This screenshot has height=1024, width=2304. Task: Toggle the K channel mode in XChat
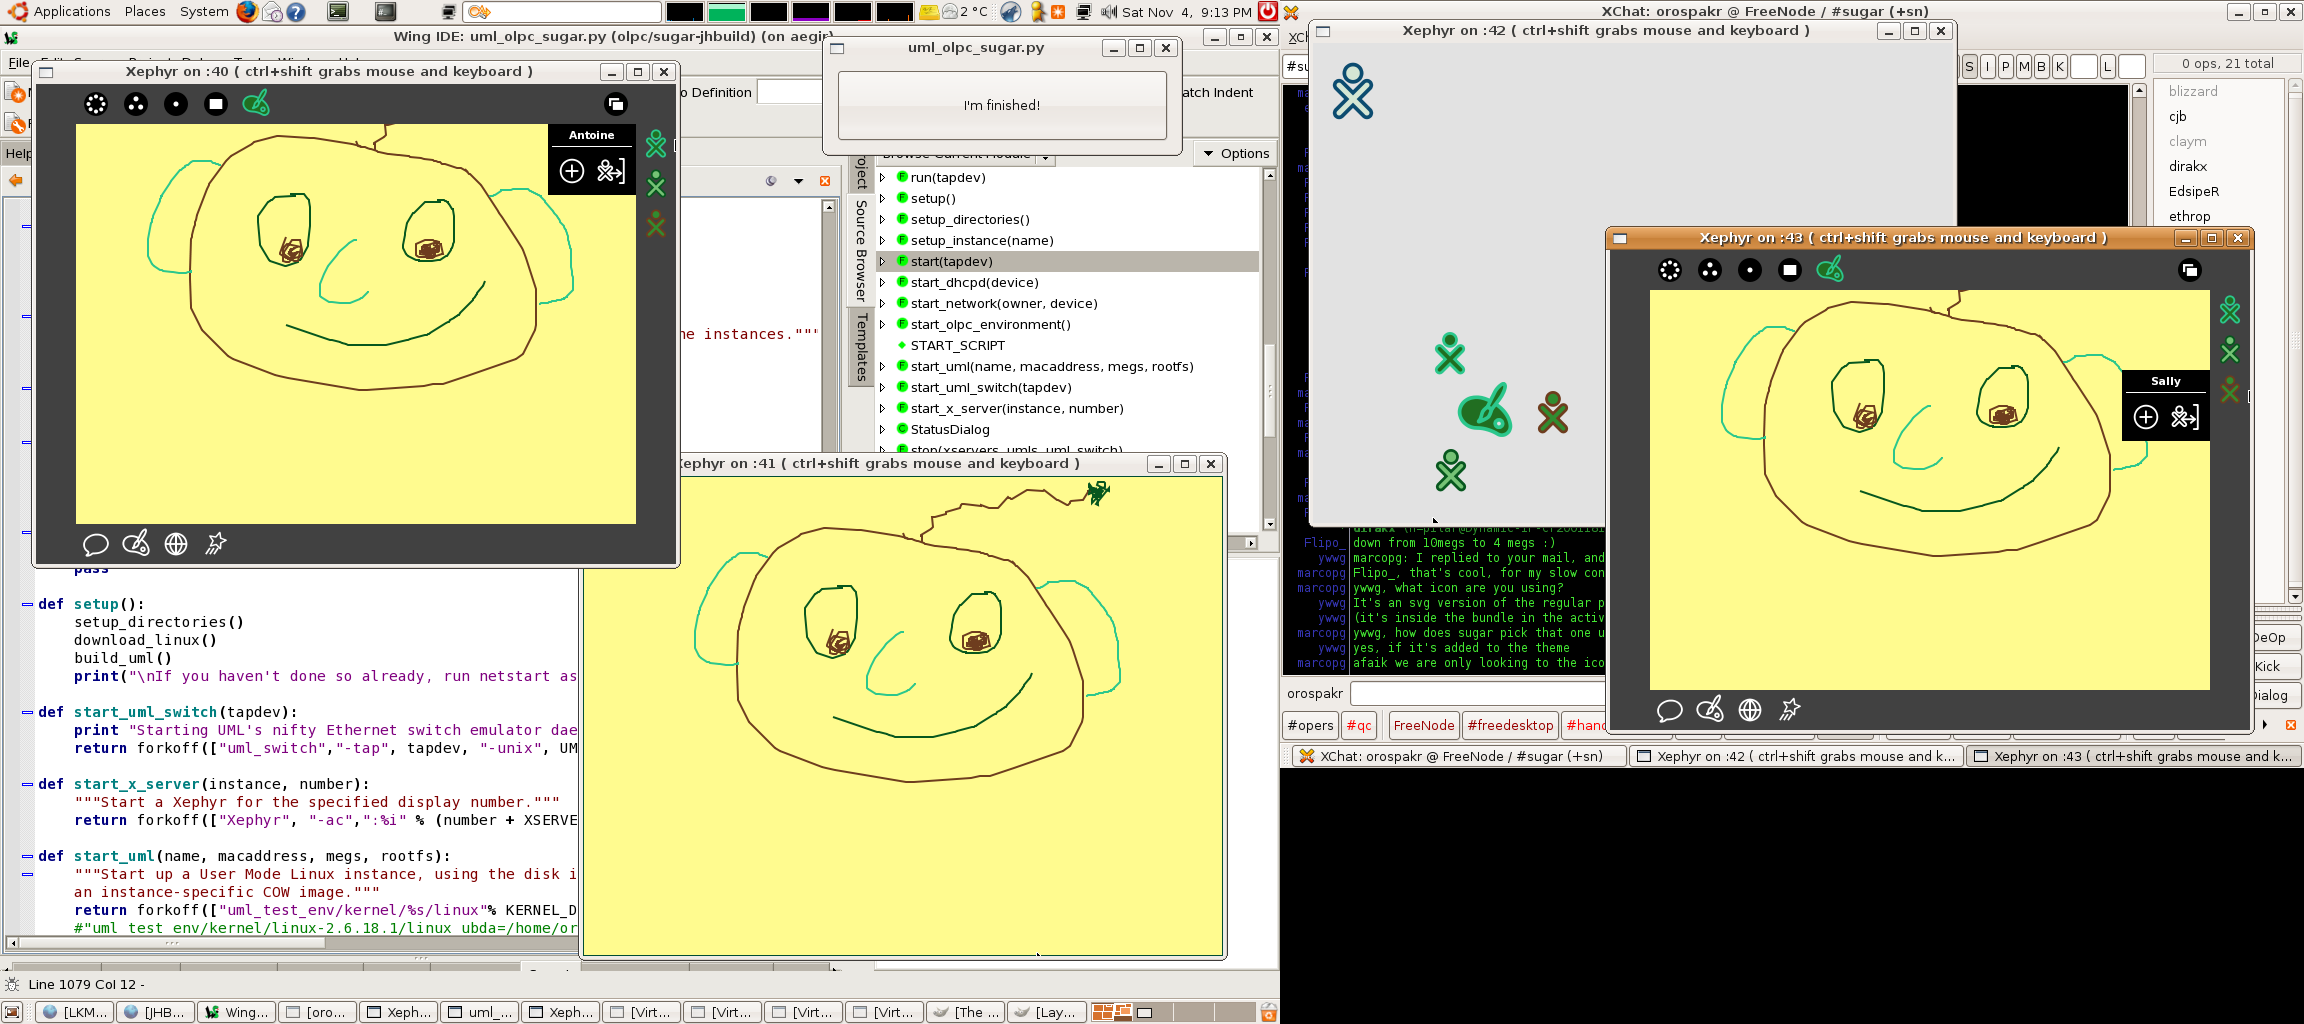click(x=2060, y=67)
